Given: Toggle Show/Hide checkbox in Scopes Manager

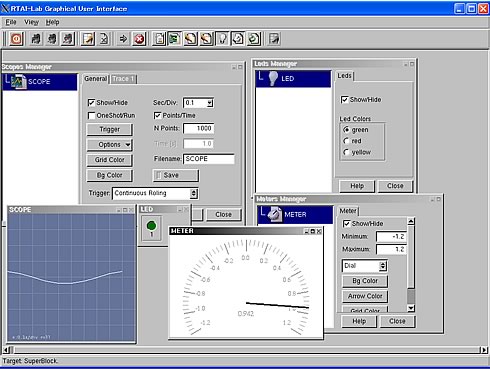Looking at the screenshot, I should pyautogui.click(x=91, y=103).
